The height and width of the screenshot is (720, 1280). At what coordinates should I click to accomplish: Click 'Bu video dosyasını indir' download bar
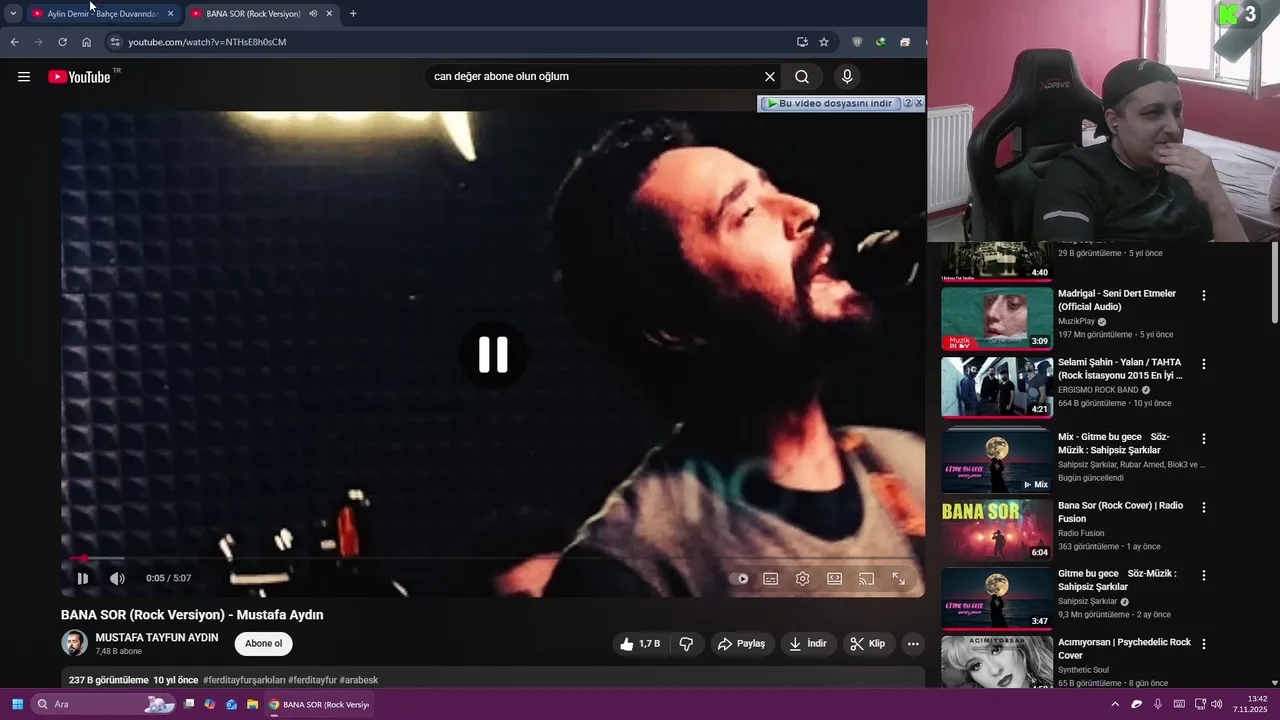(x=829, y=103)
